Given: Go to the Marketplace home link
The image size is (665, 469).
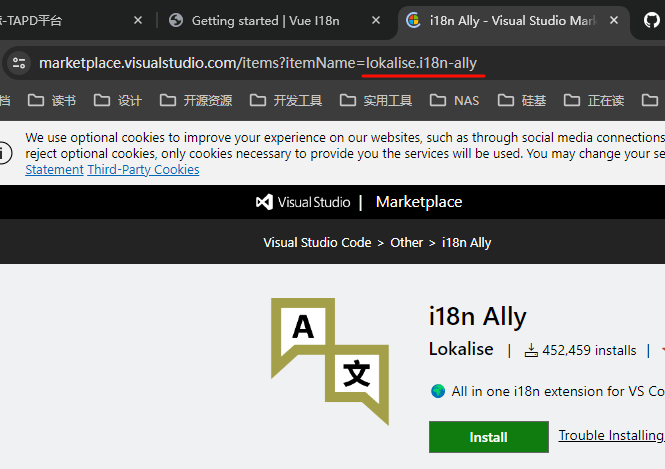Looking at the screenshot, I should click(x=419, y=202).
